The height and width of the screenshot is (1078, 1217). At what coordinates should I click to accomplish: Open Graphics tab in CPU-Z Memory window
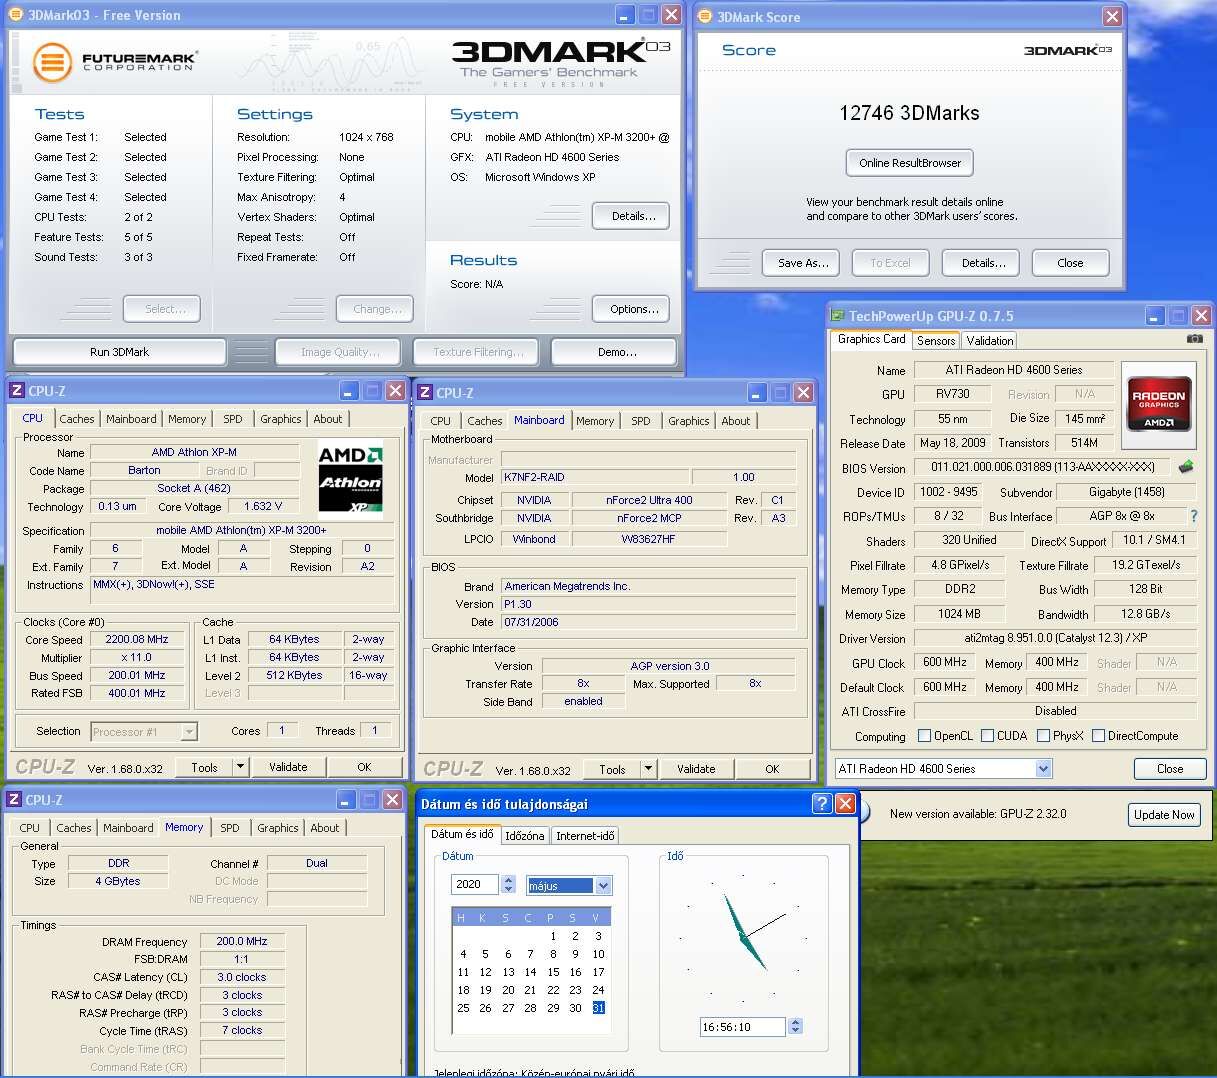click(277, 828)
